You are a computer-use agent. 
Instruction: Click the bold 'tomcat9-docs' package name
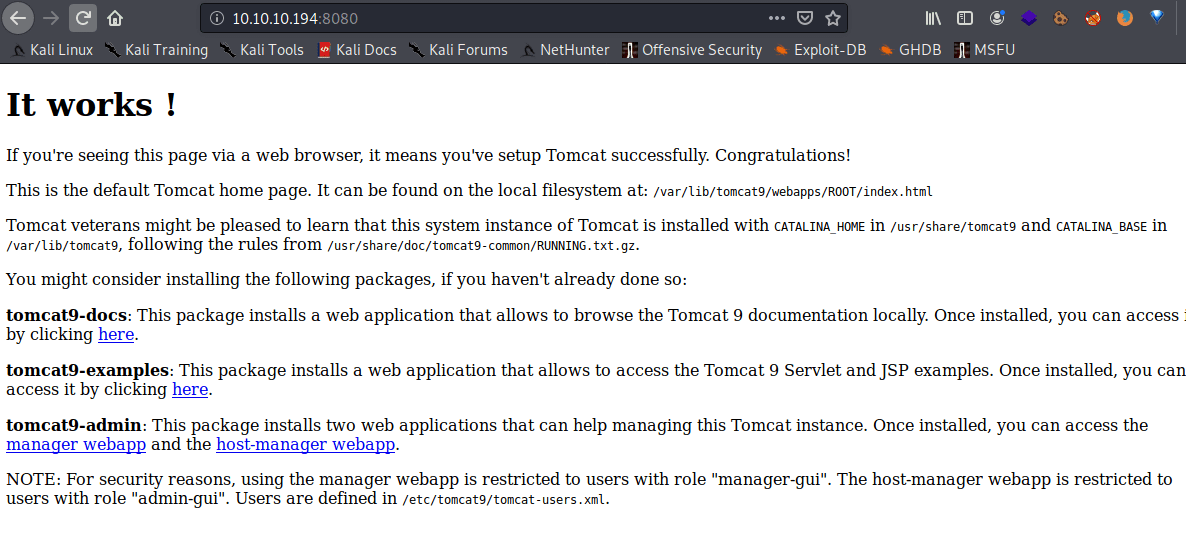[68, 315]
